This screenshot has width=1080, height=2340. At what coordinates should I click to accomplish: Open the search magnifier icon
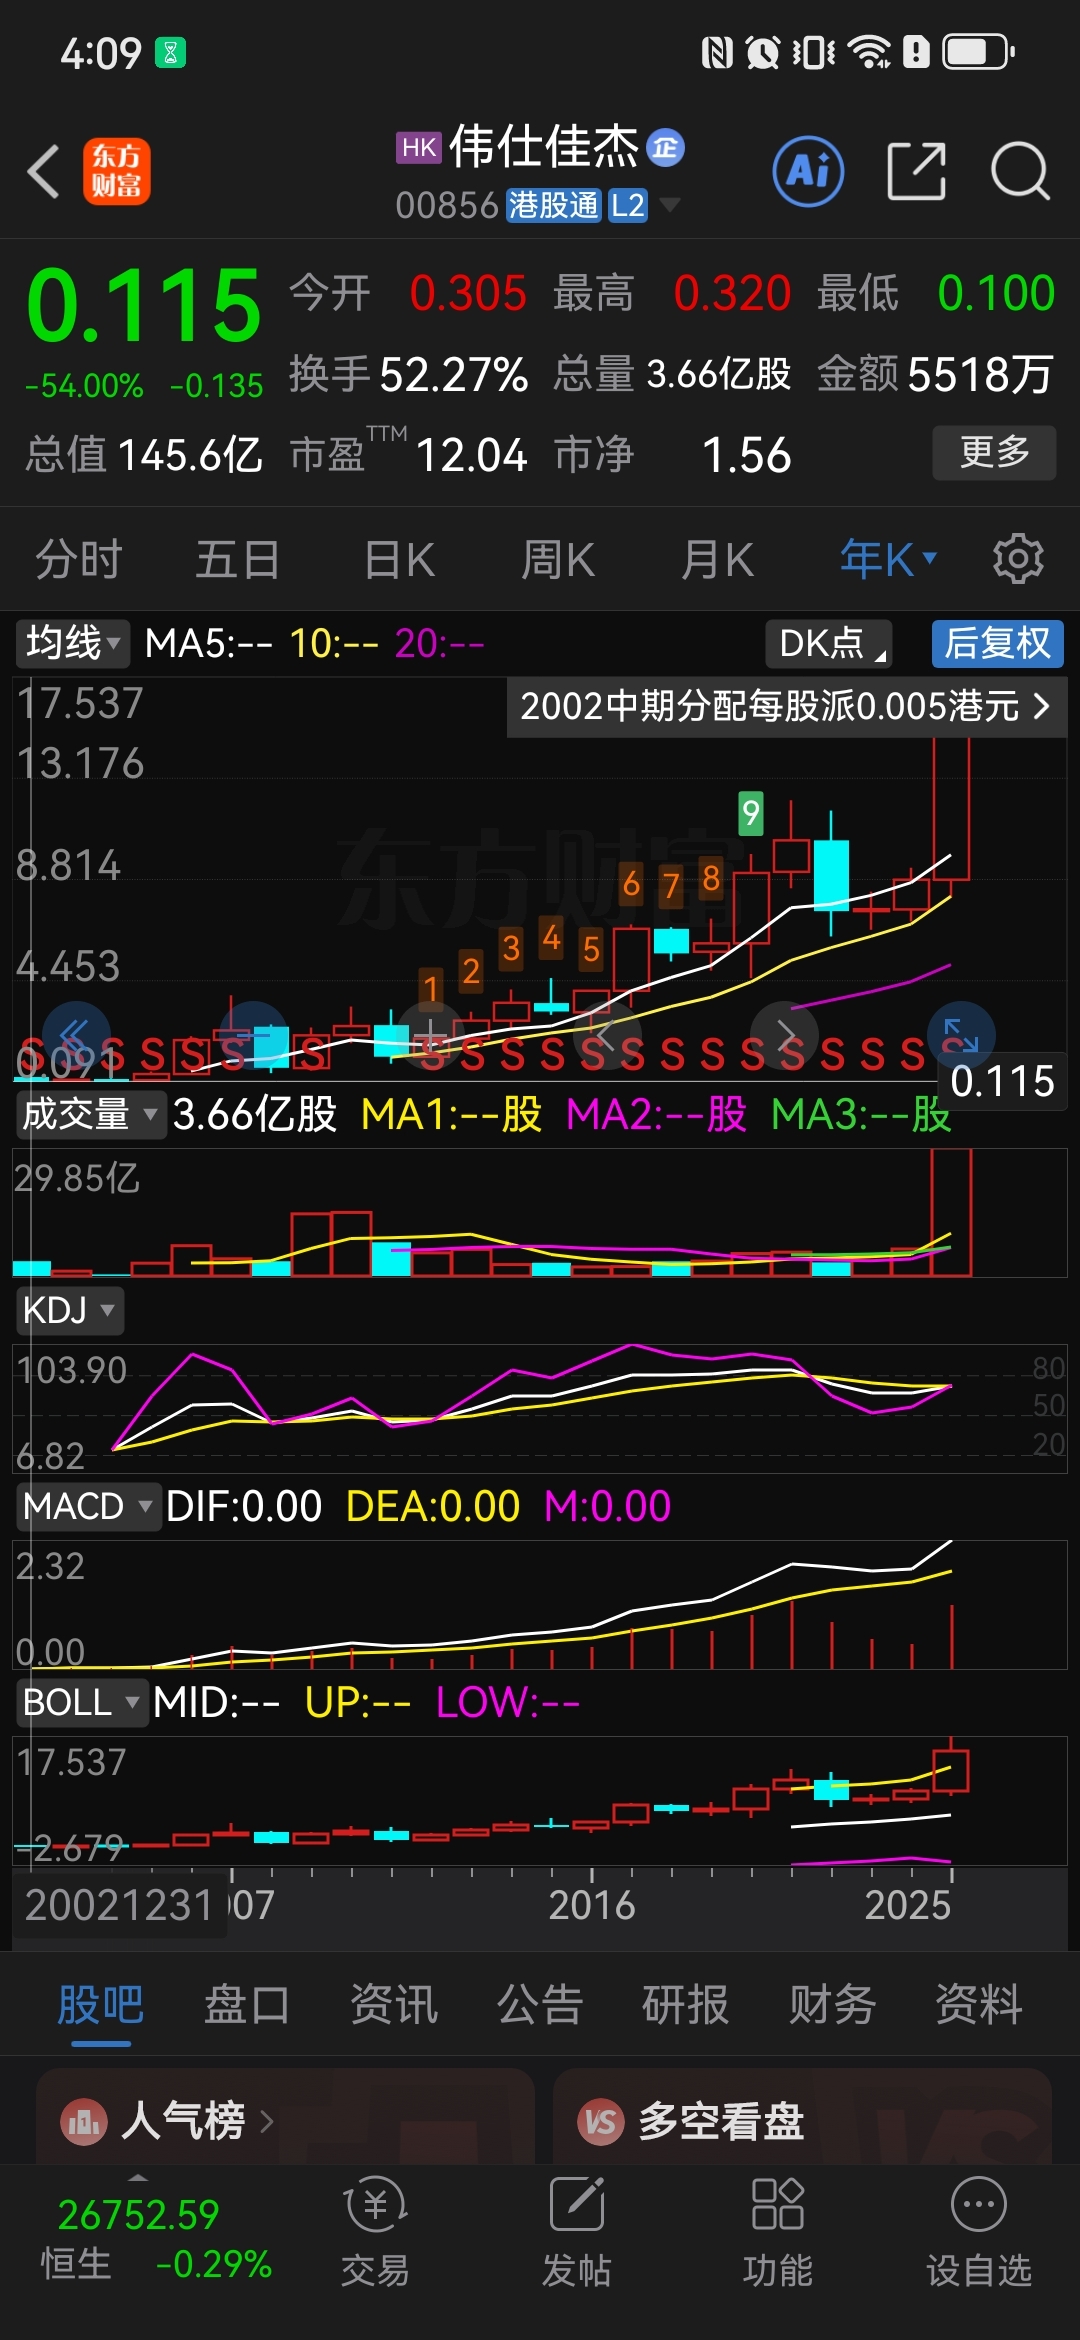[x=1020, y=171]
